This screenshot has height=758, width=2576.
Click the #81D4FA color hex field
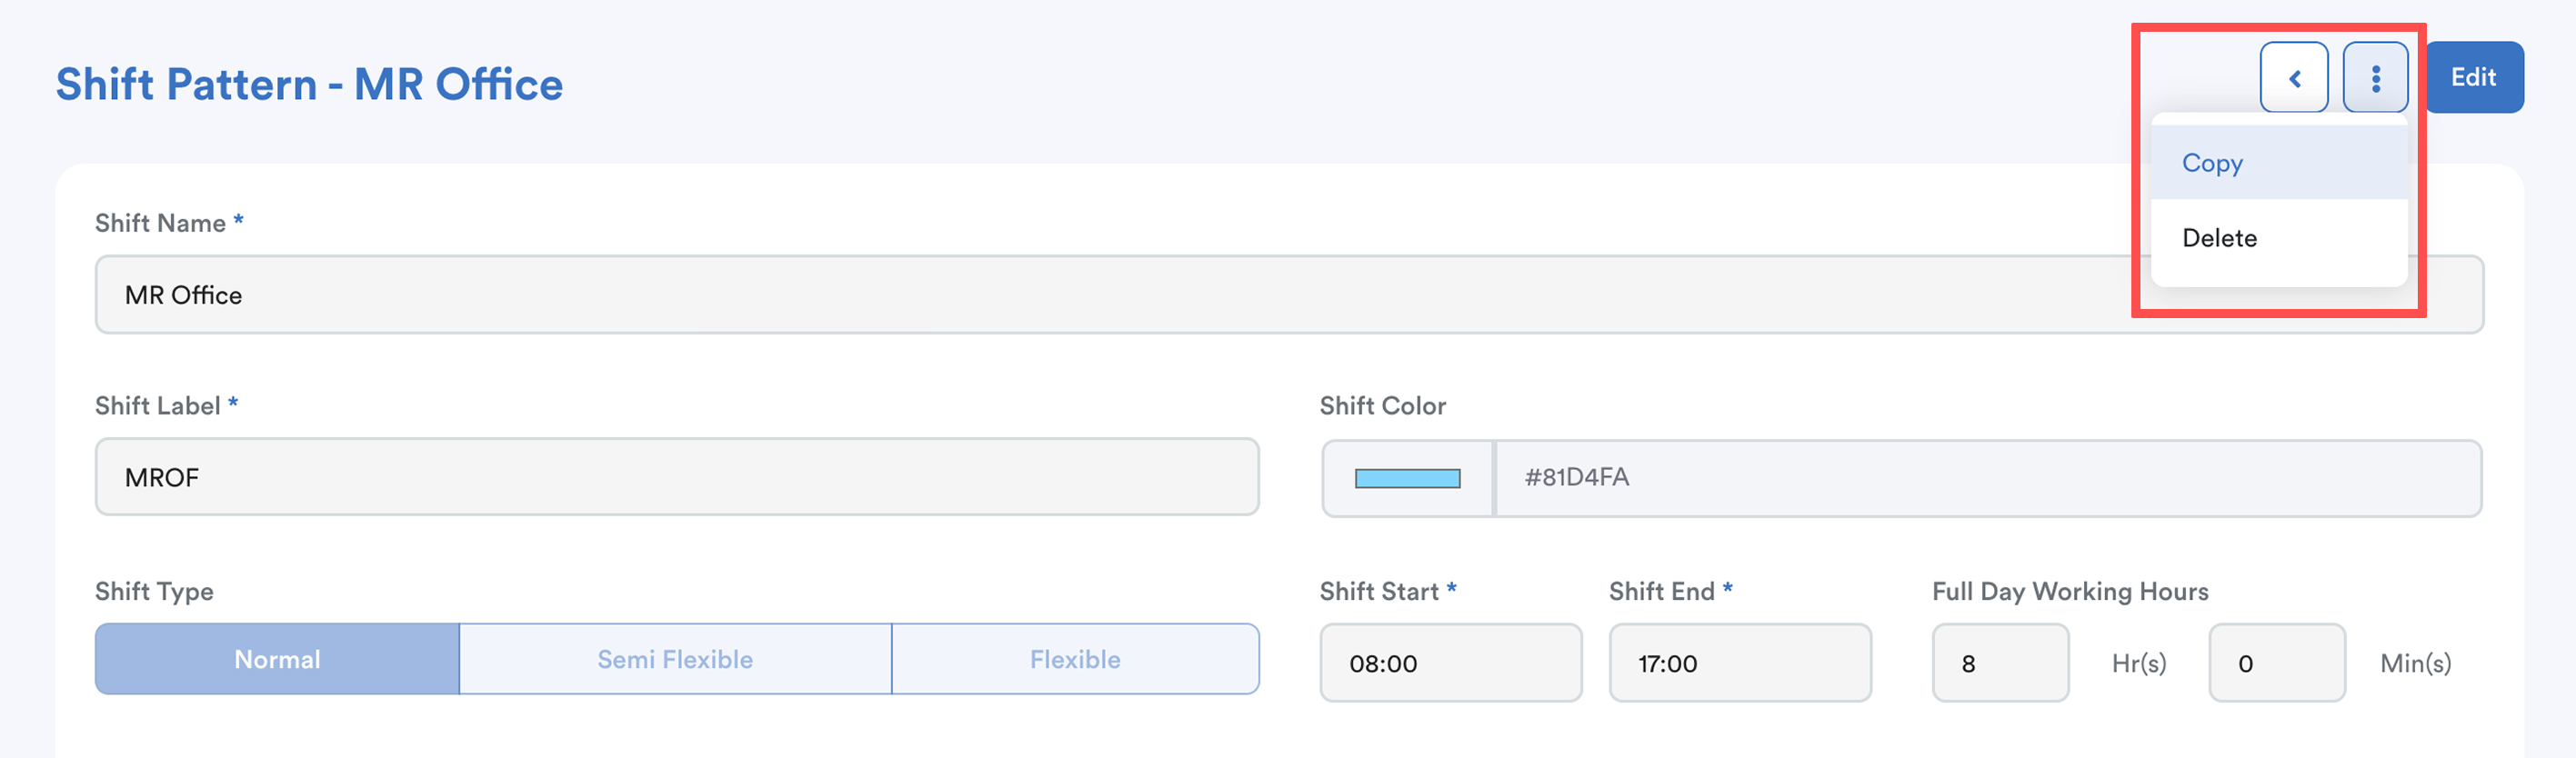coord(1985,478)
